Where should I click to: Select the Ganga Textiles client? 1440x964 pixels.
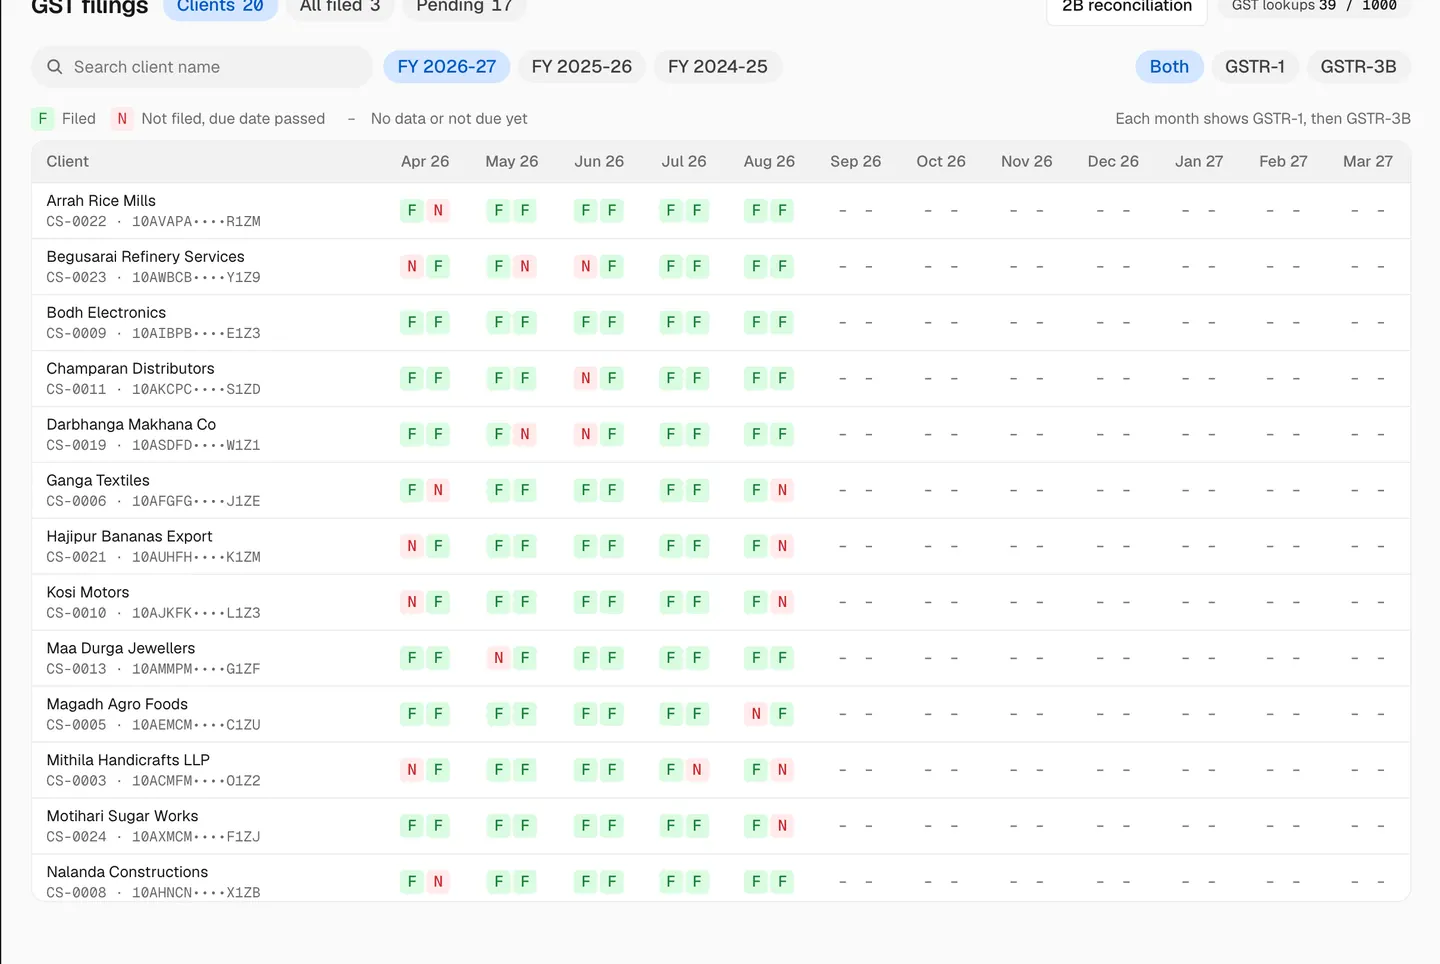click(x=98, y=481)
